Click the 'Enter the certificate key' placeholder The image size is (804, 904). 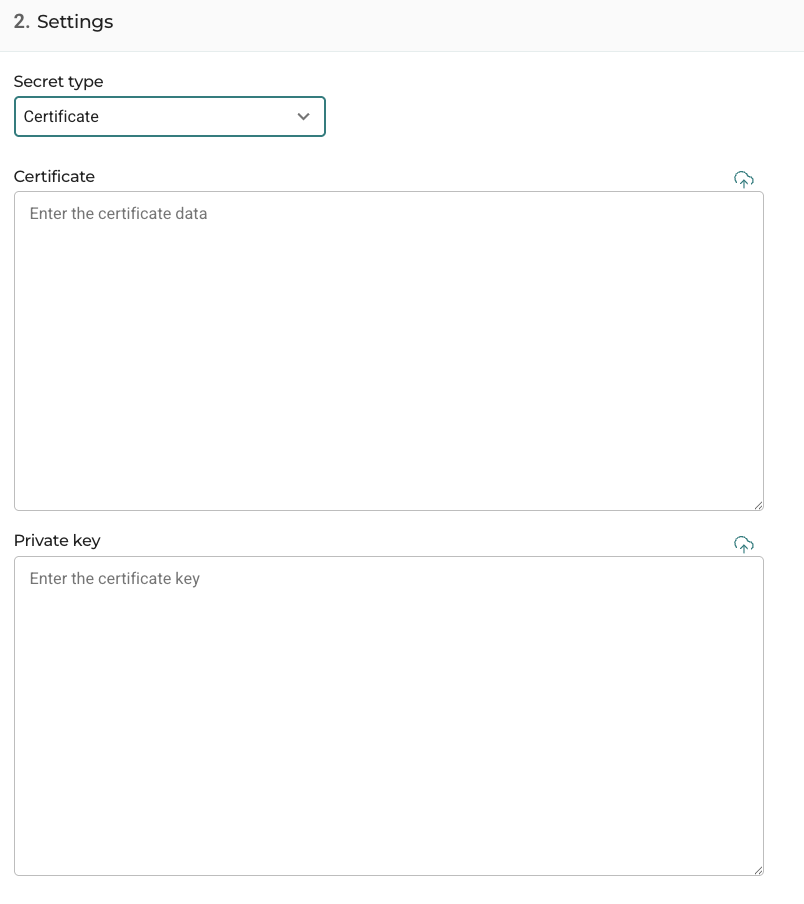[115, 578]
